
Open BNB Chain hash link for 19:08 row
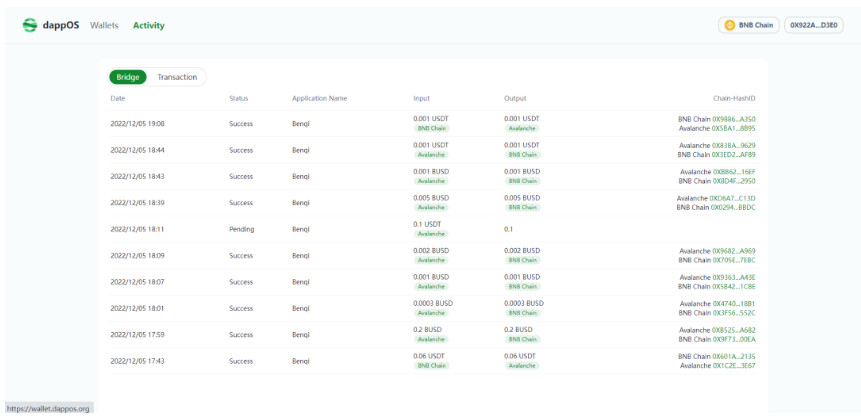734,119
